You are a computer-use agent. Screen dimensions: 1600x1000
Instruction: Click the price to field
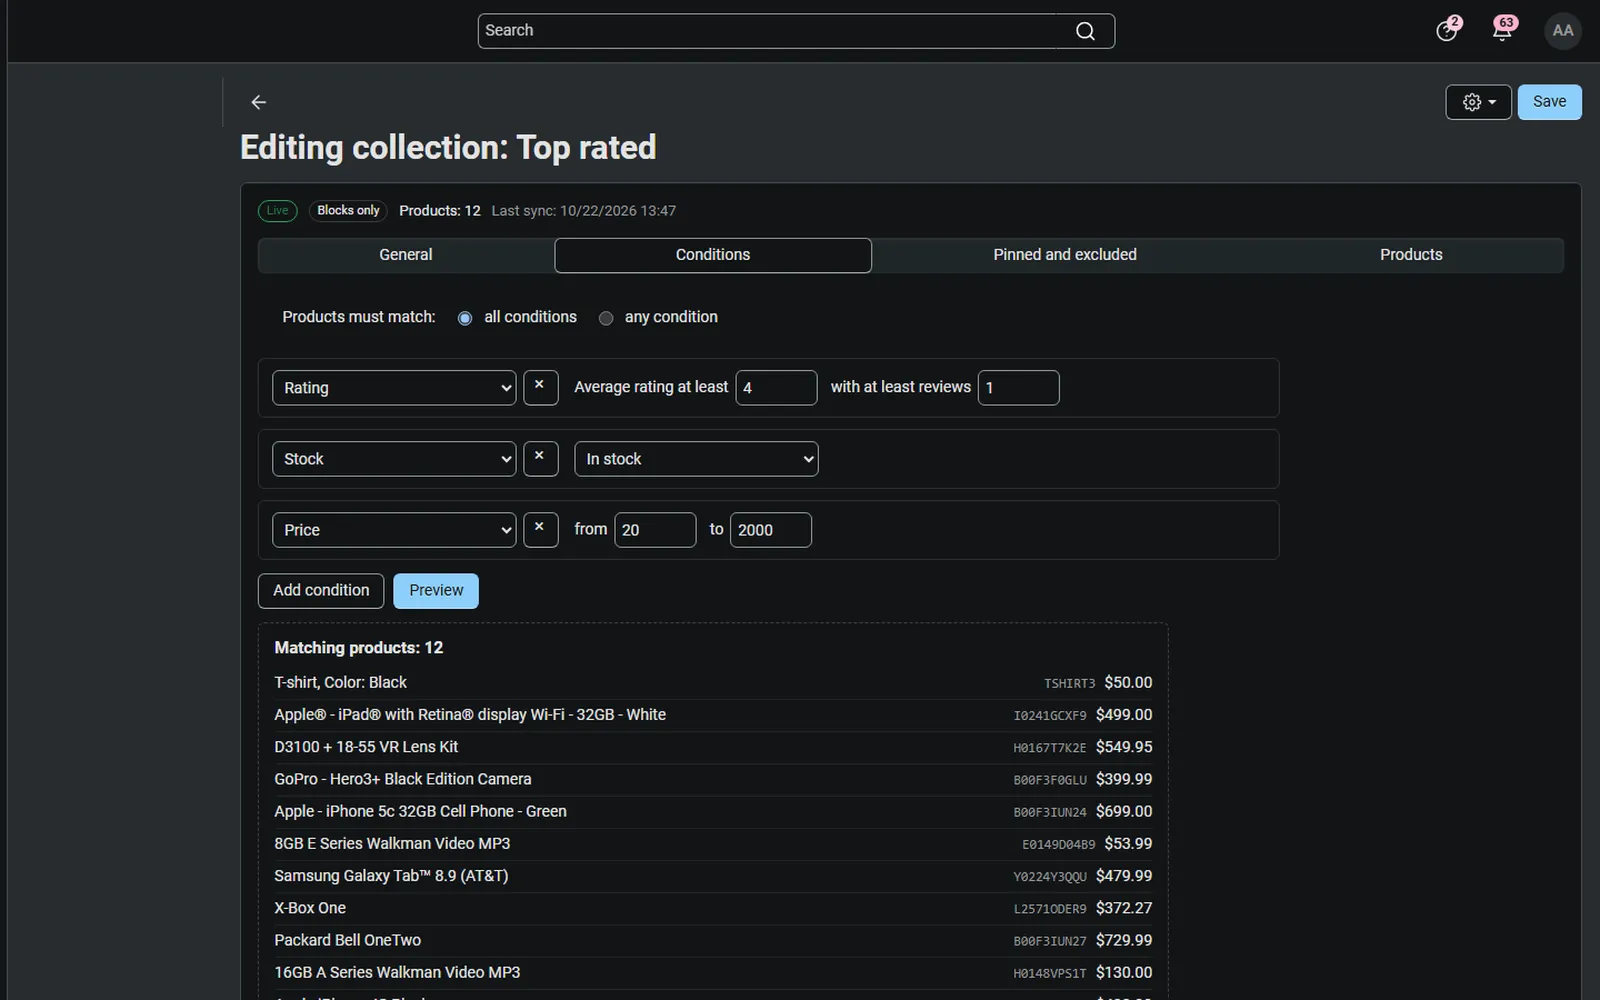(771, 530)
